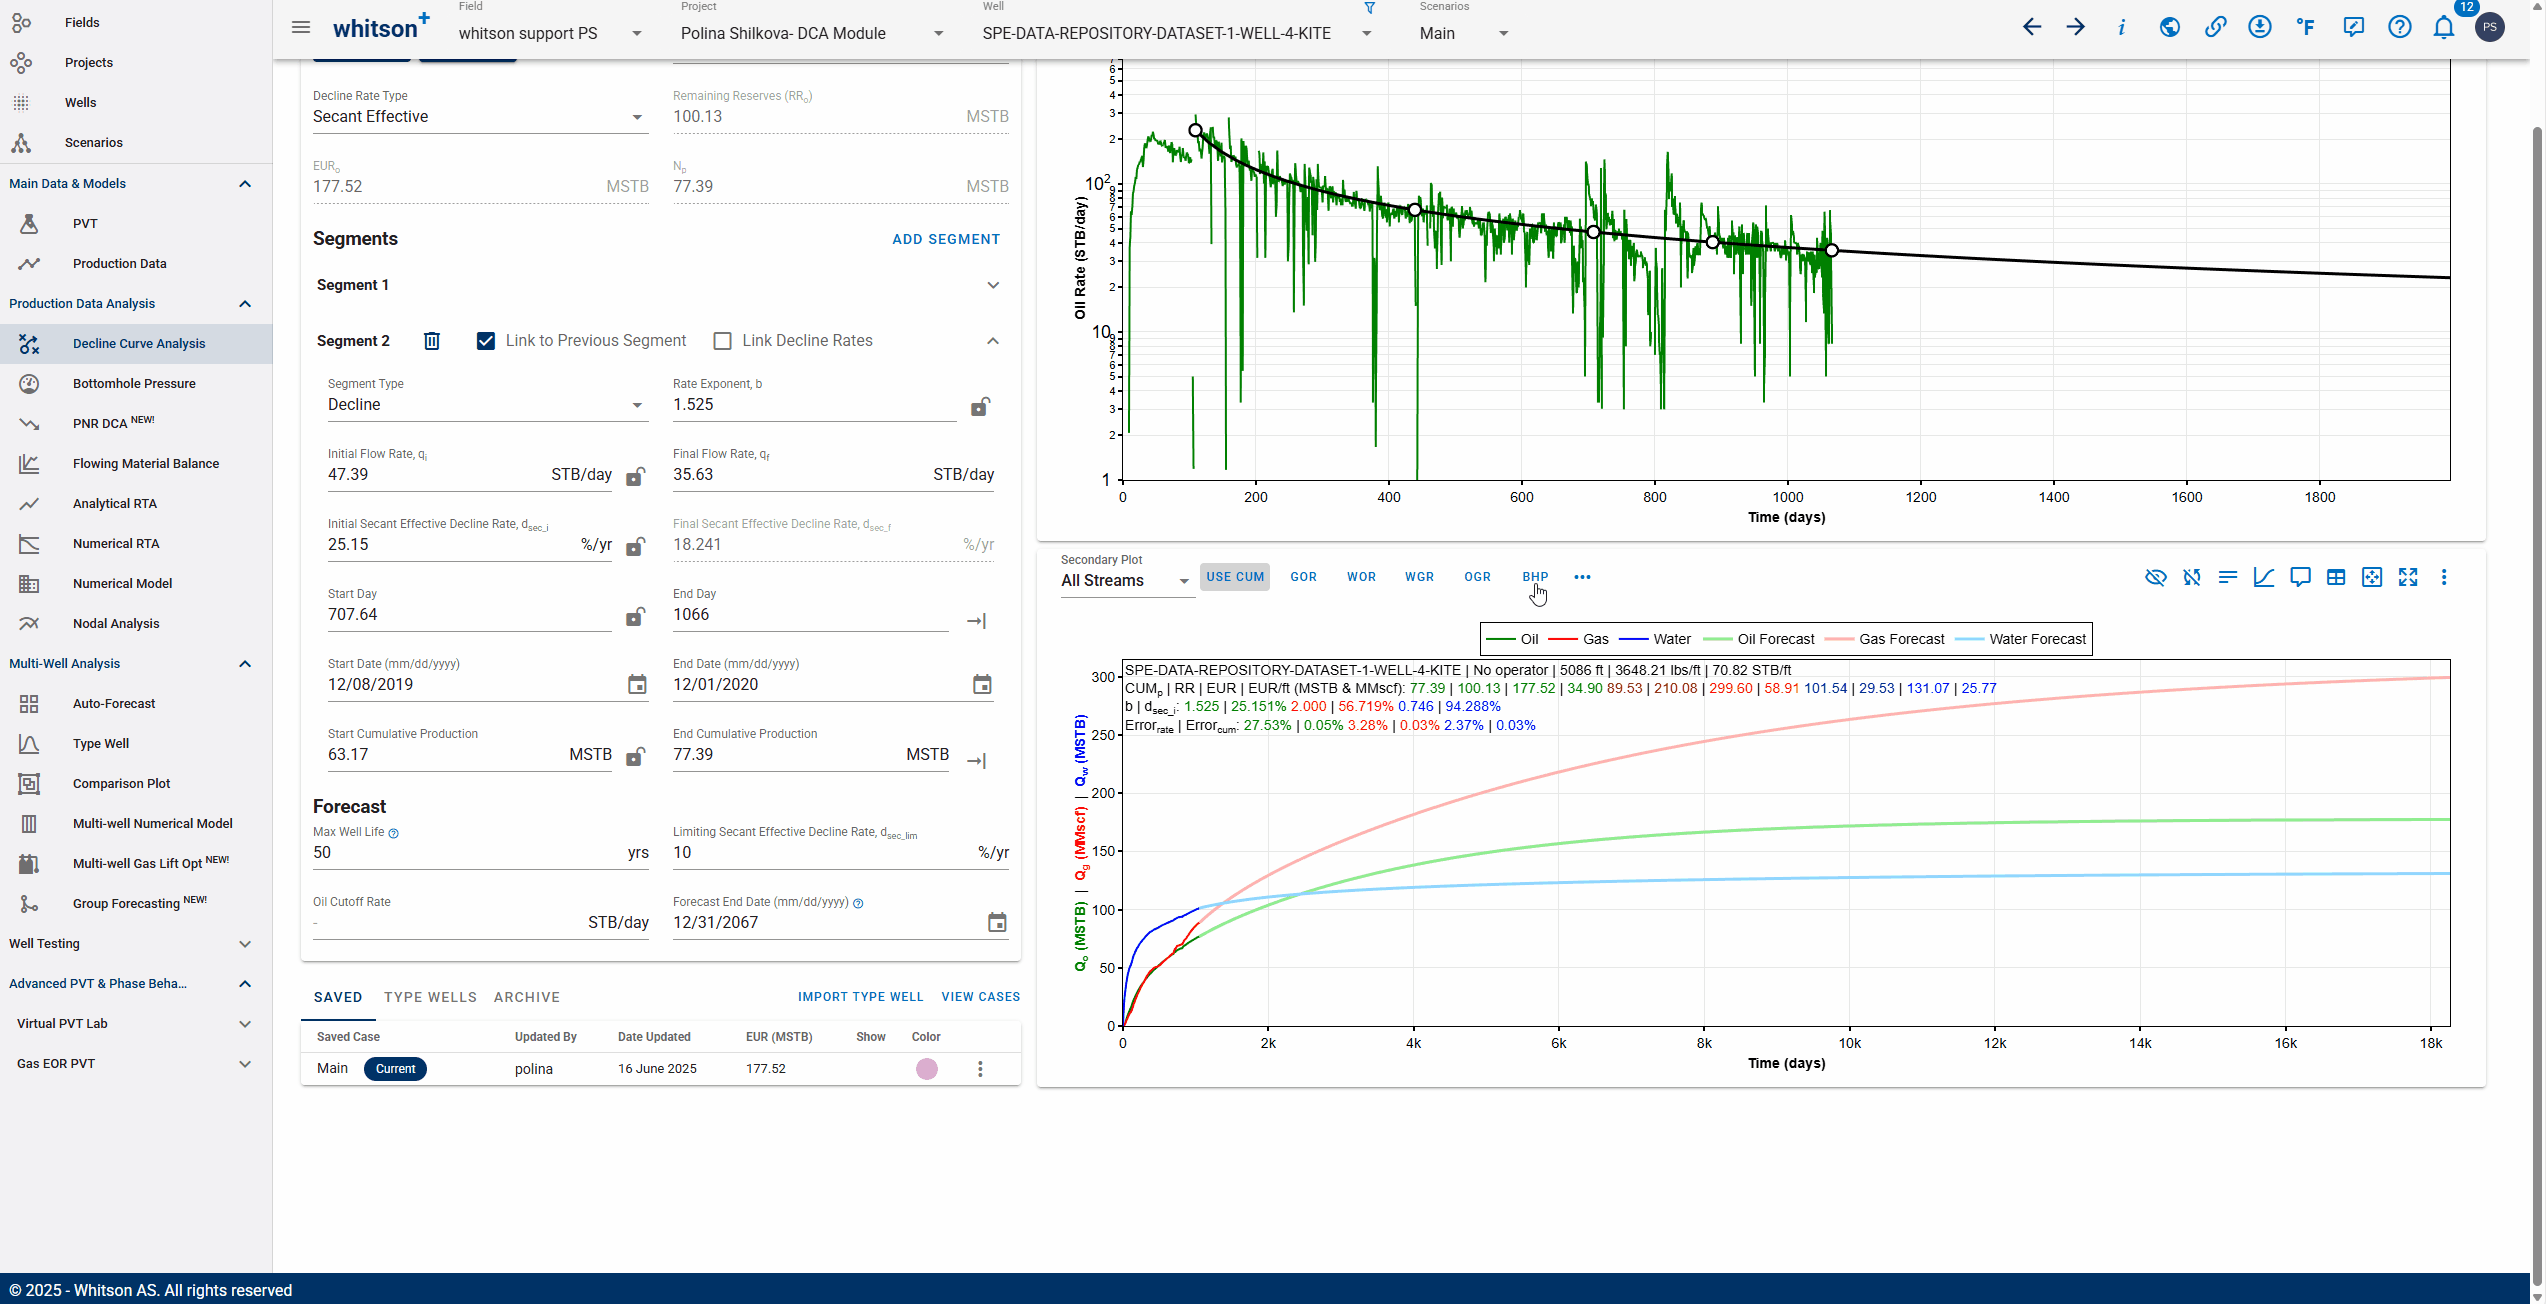Go forward with the right arrow icon
Viewport: 2546px width, 1304px height.
(x=2076, y=27)
